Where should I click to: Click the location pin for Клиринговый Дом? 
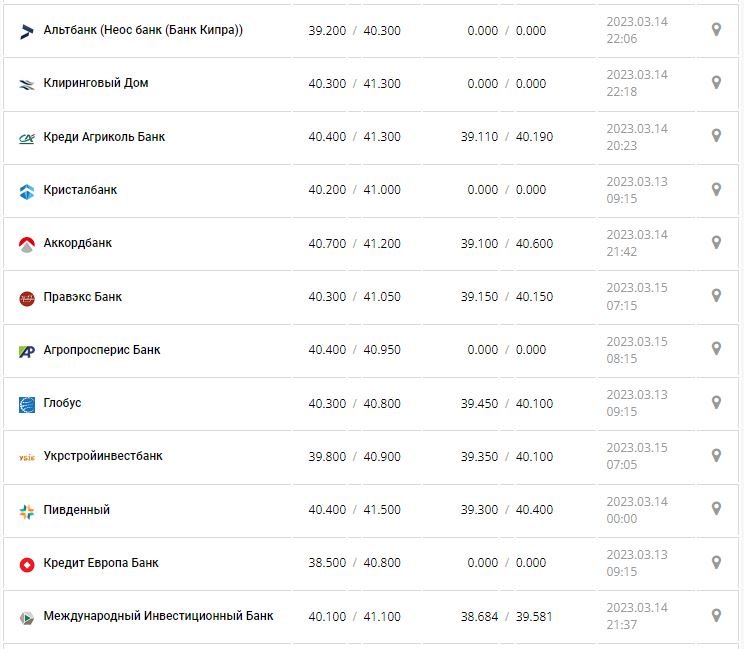716,83
